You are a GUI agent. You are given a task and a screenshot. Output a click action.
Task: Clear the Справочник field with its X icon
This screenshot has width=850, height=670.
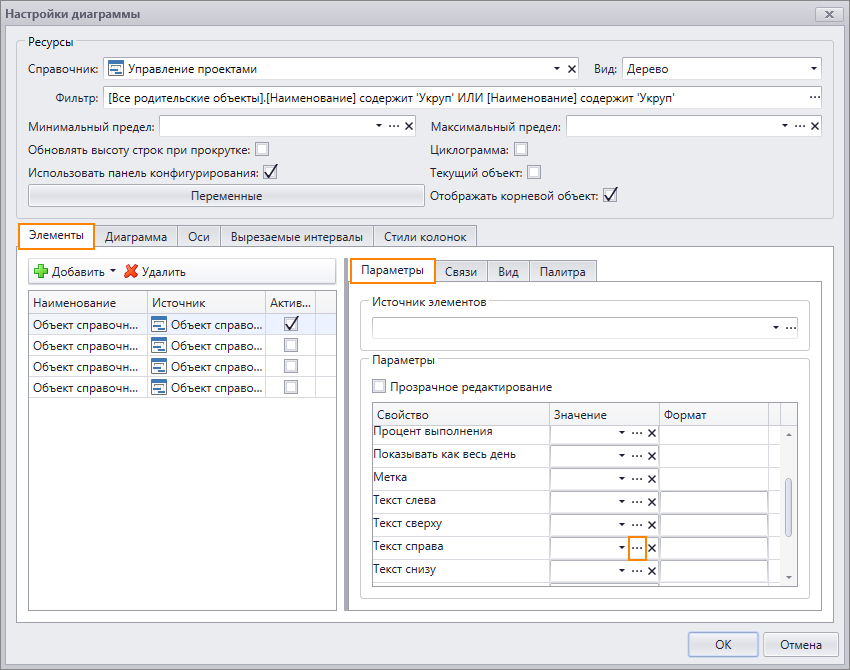(x=571, y=69)
